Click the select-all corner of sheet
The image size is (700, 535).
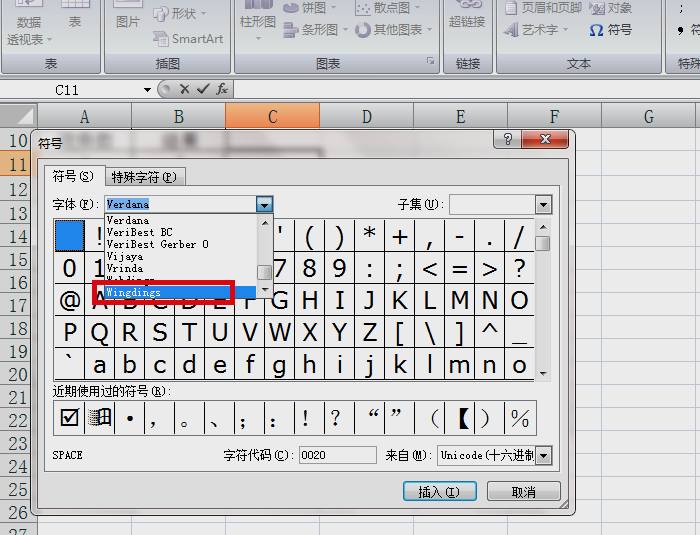(19, 116)
